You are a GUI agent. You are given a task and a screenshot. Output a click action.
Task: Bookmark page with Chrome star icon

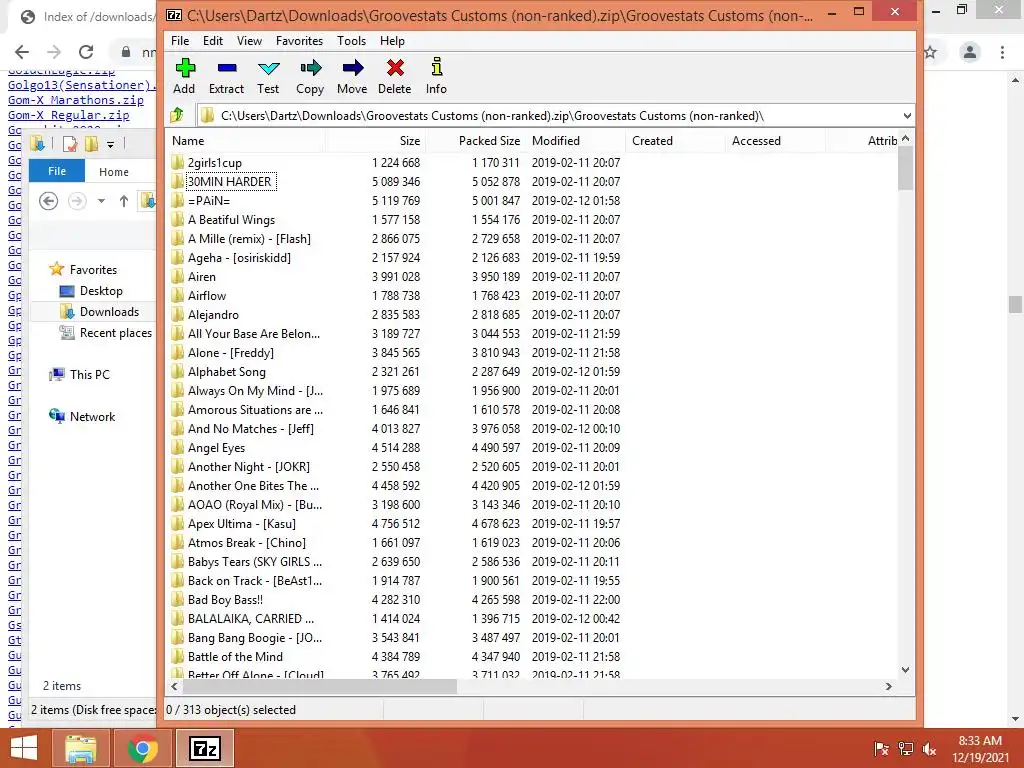click(931, 52)
